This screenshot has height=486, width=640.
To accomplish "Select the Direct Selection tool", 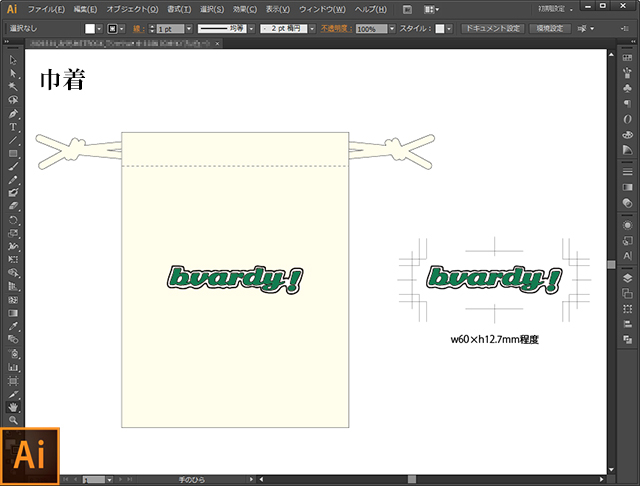I will tap(13, 73).
